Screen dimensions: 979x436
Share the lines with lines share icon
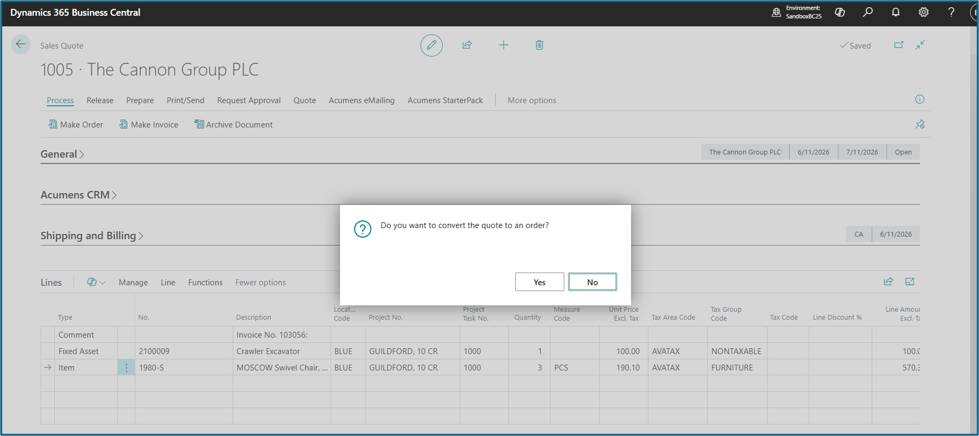click(x=888, y=282)
